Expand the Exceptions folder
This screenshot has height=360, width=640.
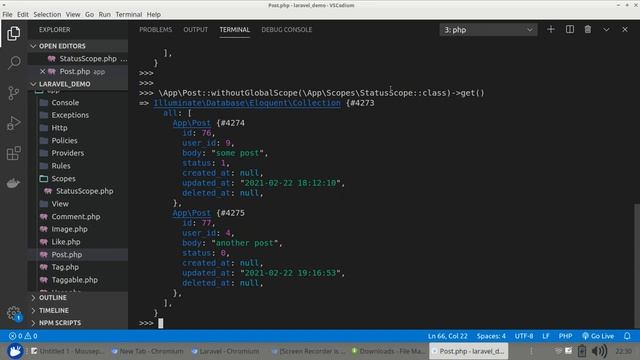point(70,115)
